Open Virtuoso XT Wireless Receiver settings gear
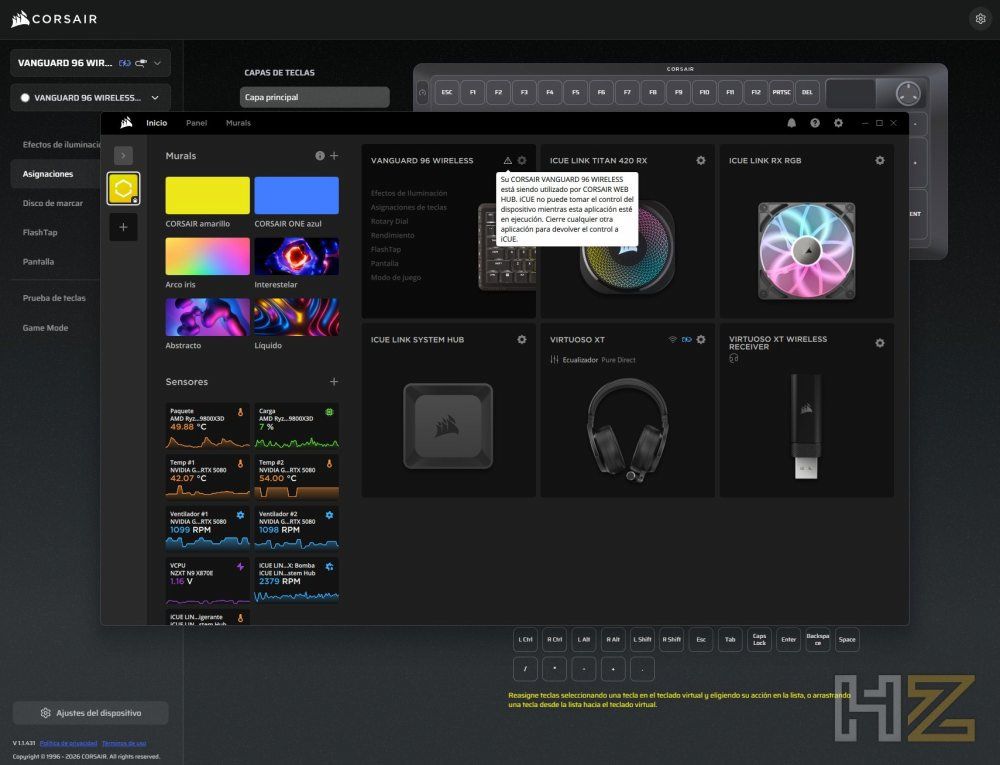Viewport: 1000px width, 765px height. [x=880, y=343]
